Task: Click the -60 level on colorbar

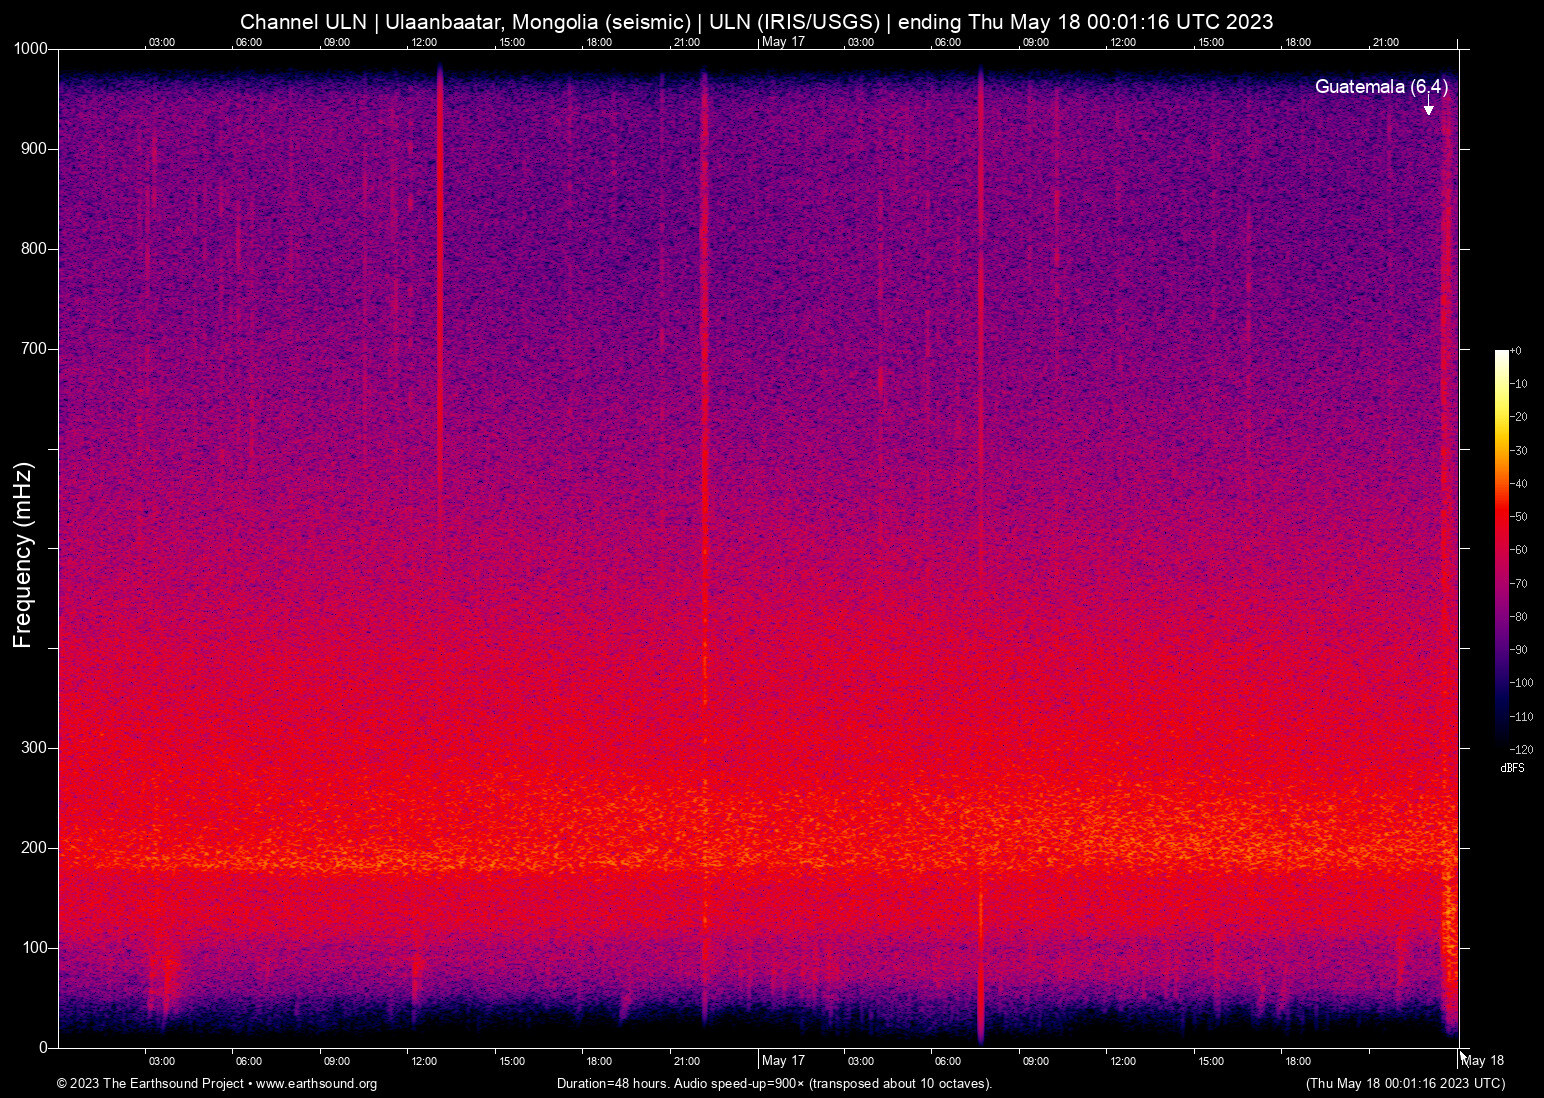Action: point(1516,550)
